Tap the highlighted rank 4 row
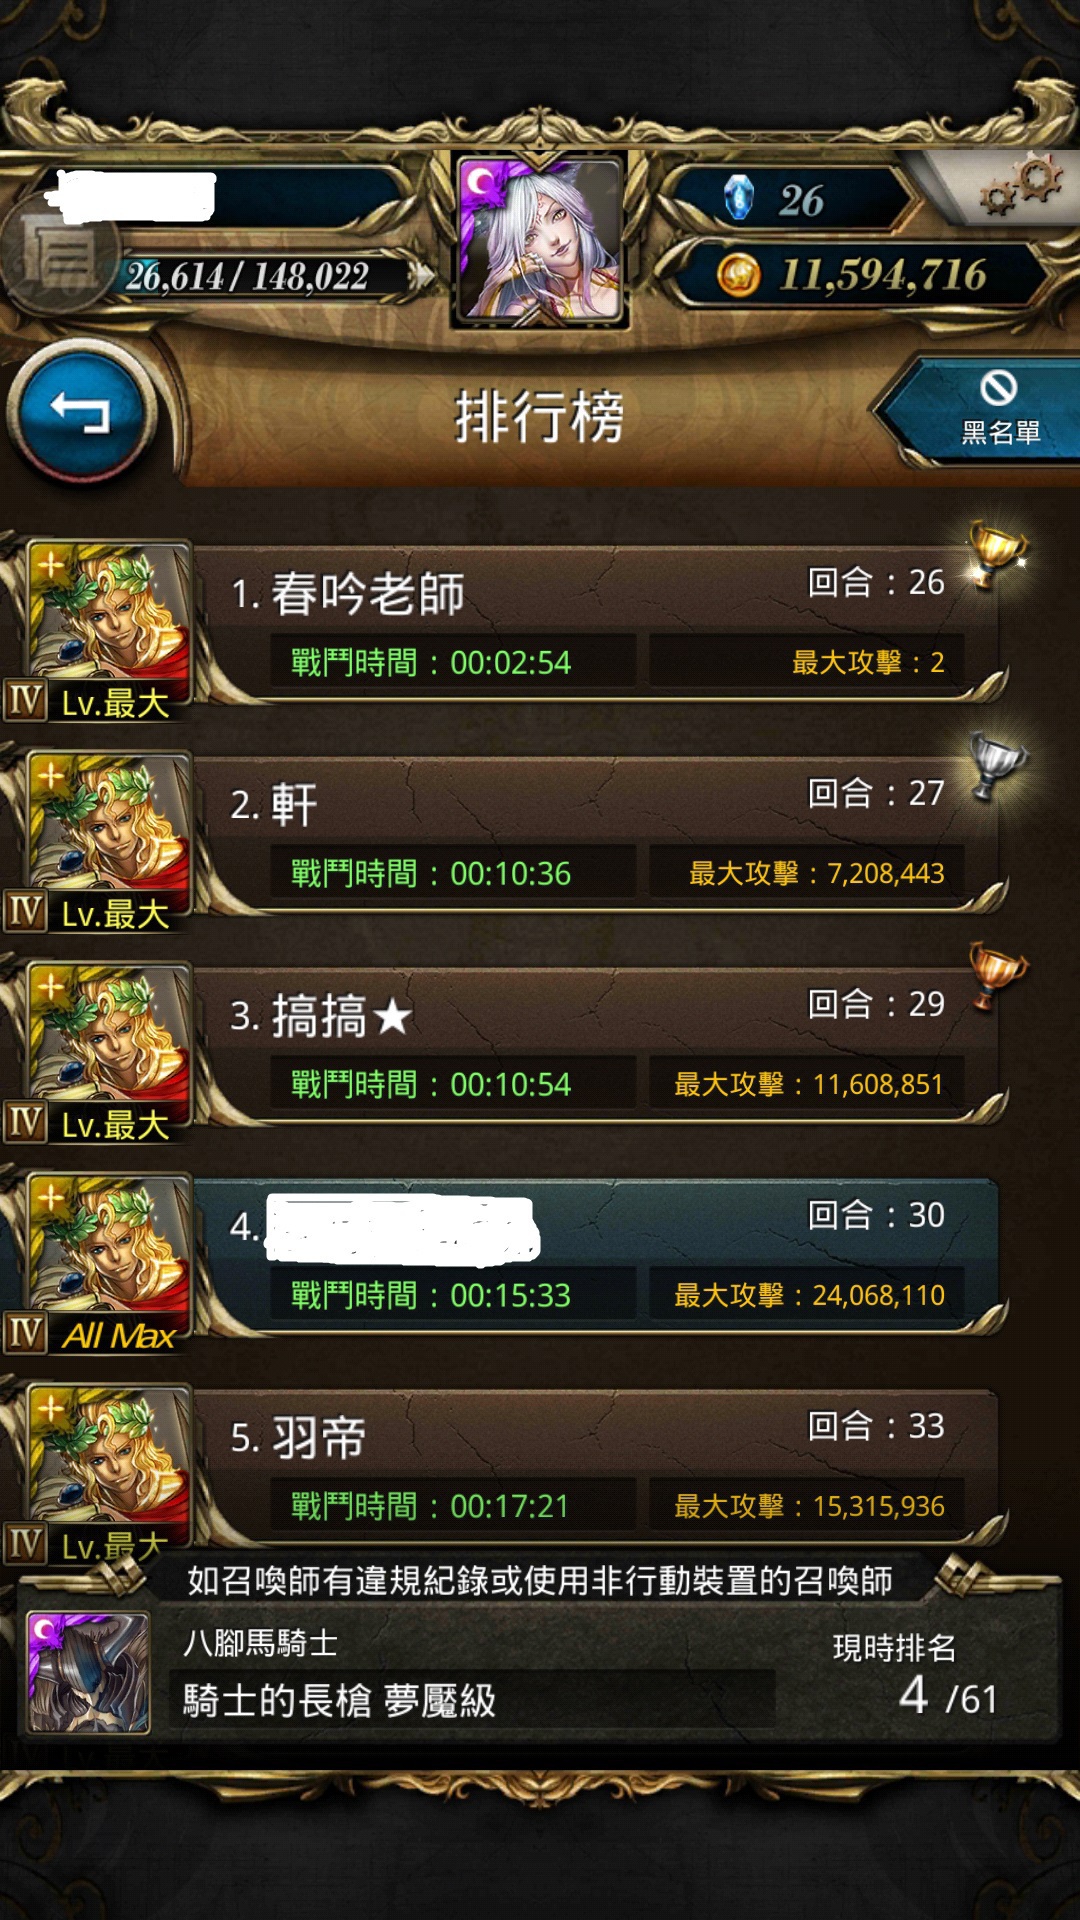The height and width of the screenshot is (1920, 1080). 600,1256
